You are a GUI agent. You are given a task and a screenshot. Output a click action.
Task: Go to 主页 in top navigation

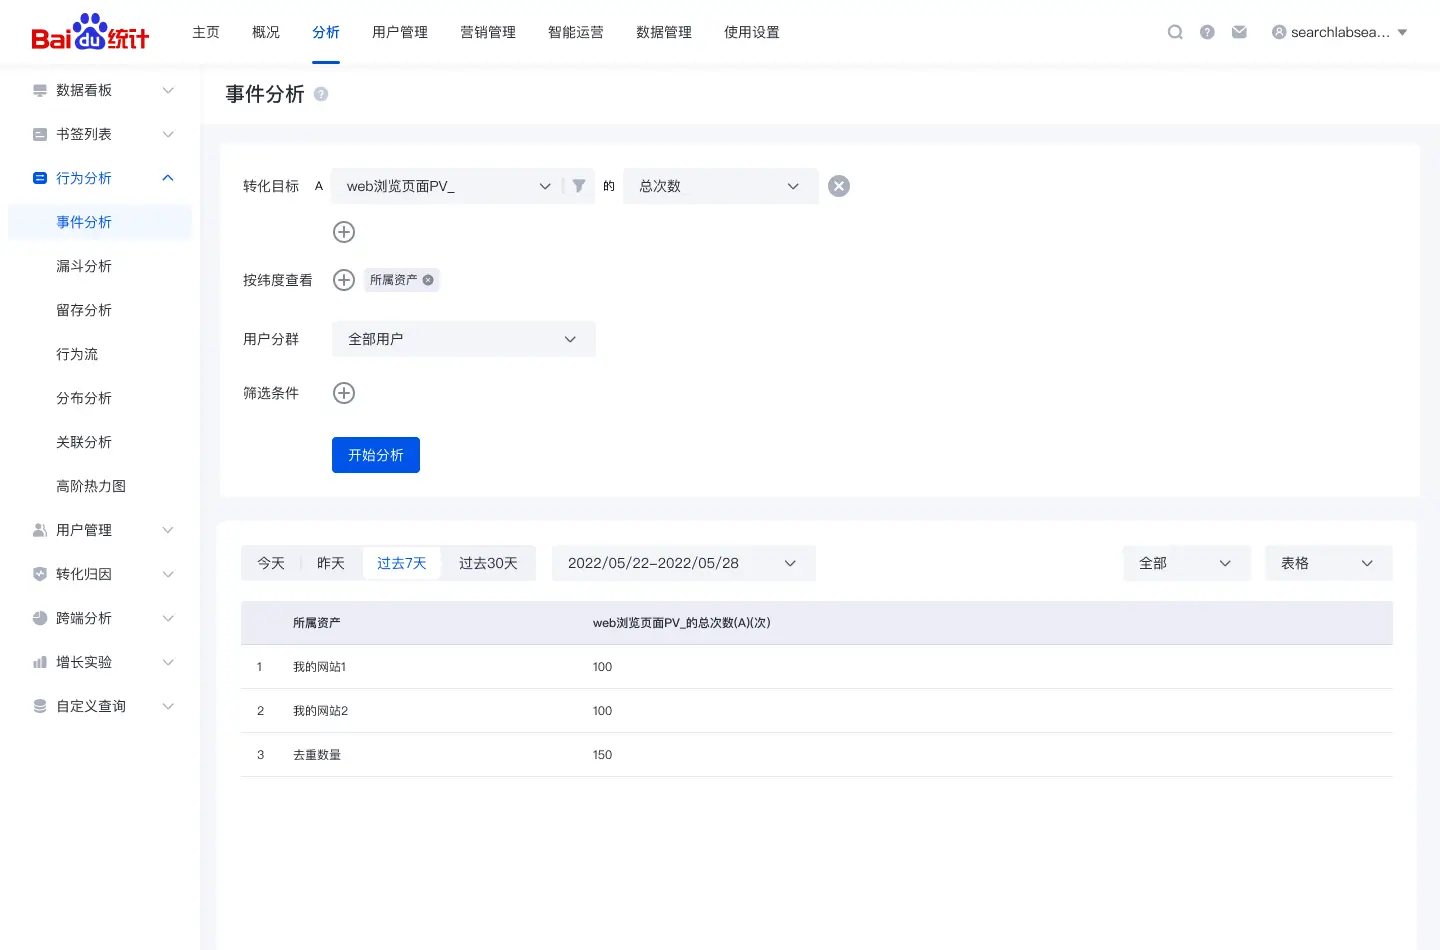click(x=206, y=32)
